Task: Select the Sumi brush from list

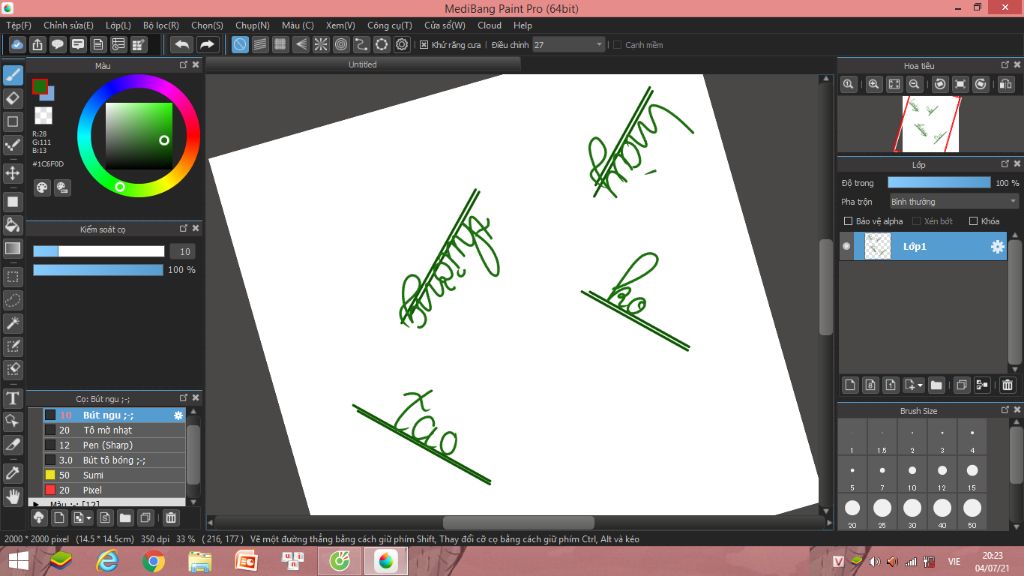Action: pos(93,475)
